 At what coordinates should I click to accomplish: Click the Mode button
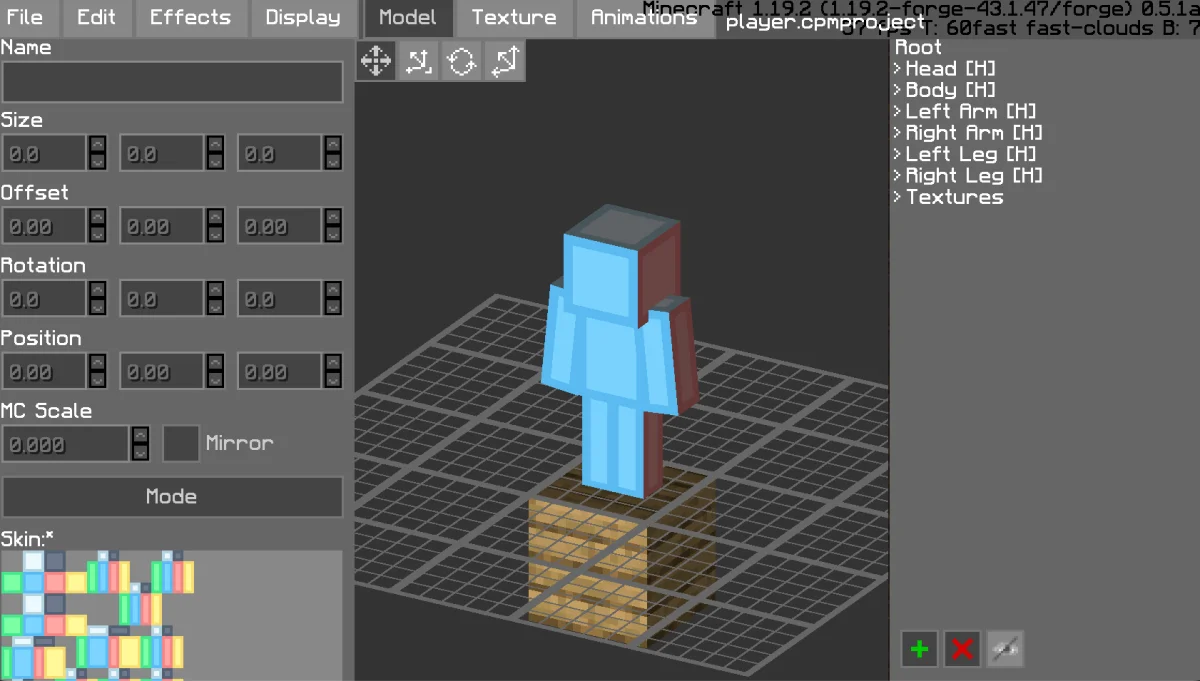[172, 497]
